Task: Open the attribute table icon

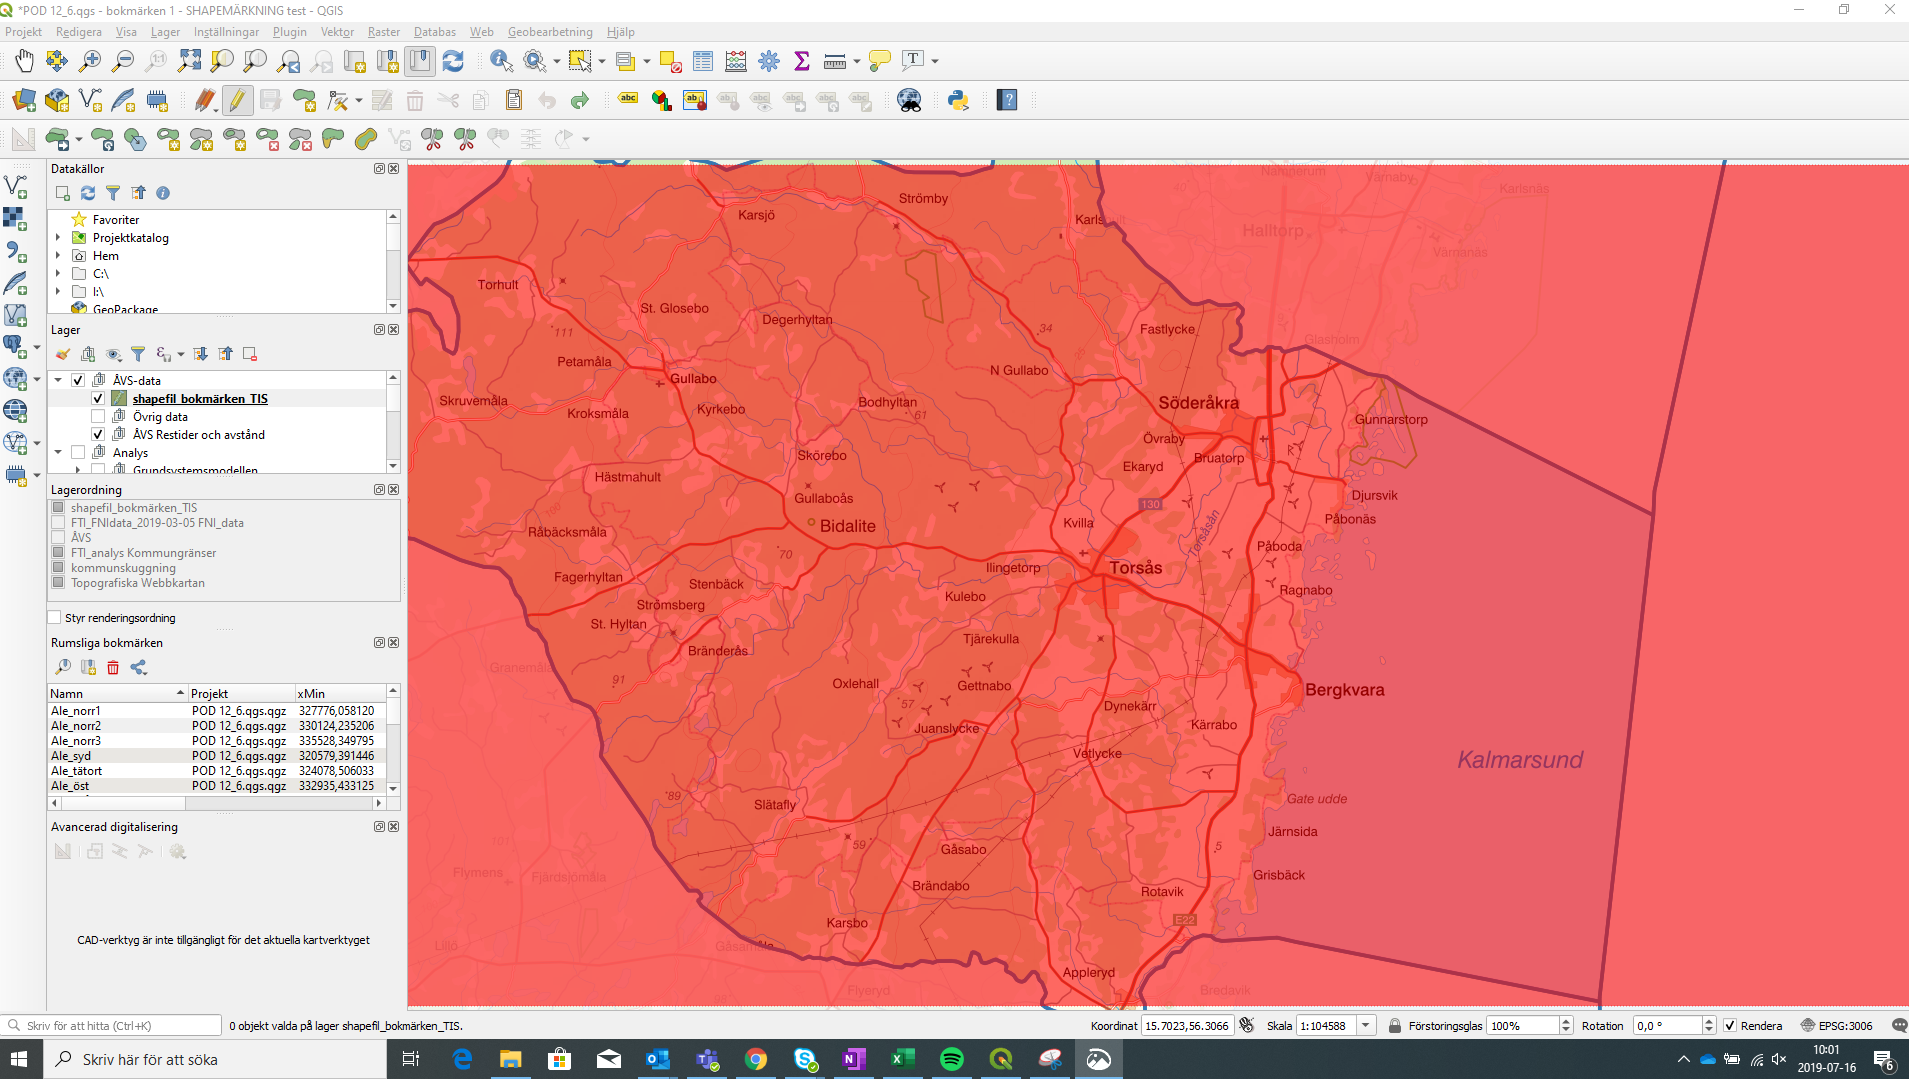Action: coord(703,61)
